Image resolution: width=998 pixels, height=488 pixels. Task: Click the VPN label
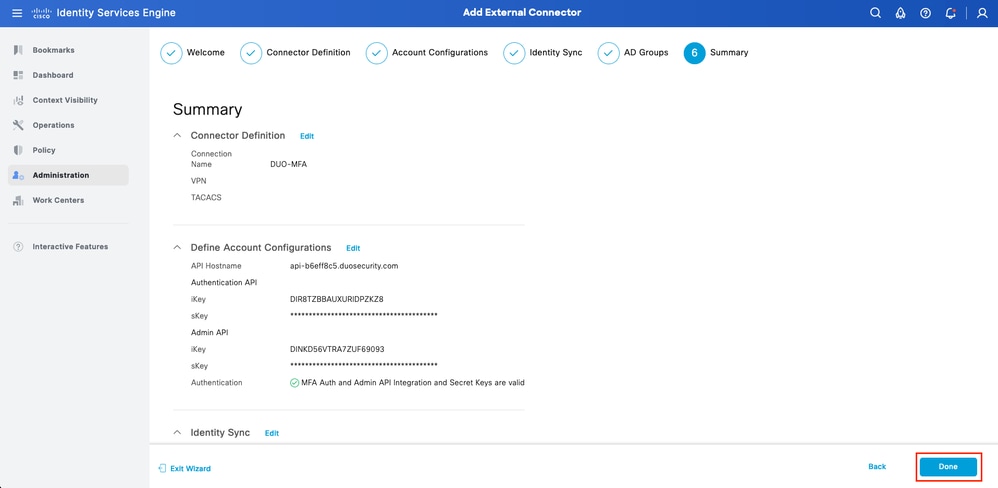199,181
